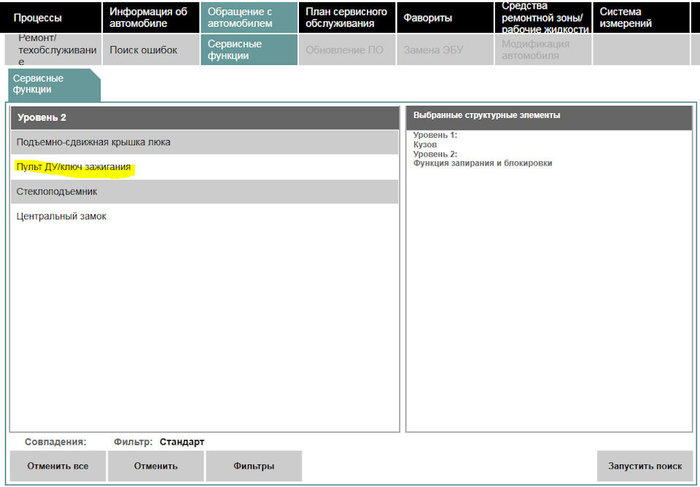
Task: Open the Процессы top menu tab
Action: click(52, 18)
